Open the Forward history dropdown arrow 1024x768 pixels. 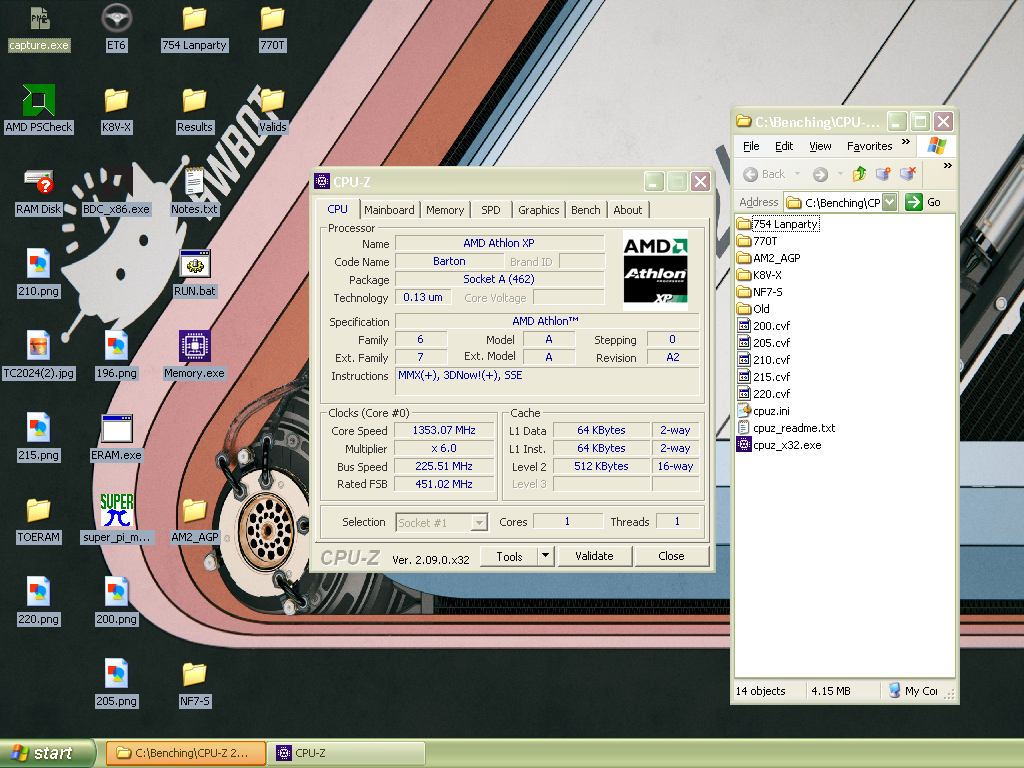pyautogui.click(x=840, y=174)
